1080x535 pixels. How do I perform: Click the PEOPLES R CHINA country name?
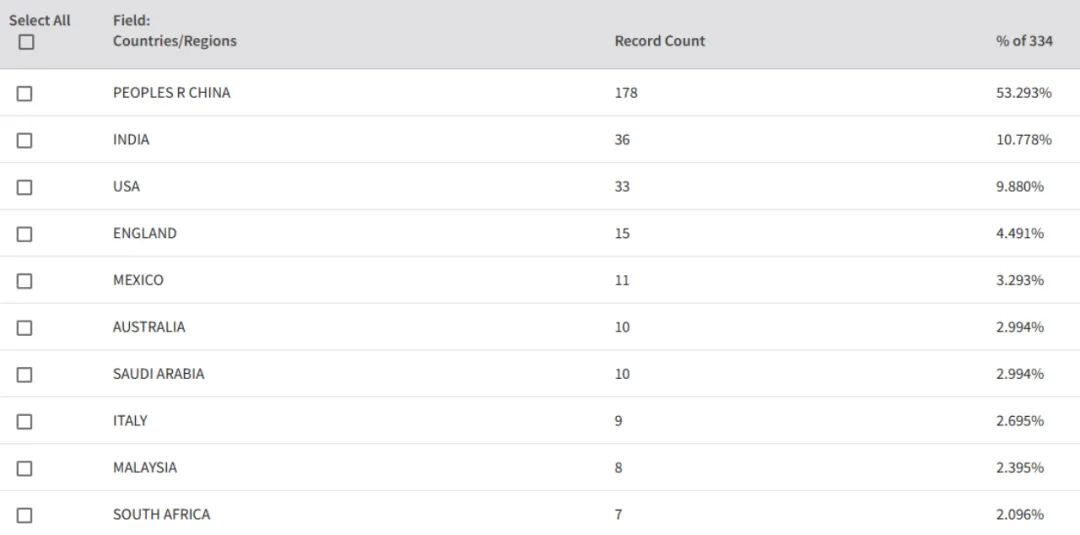172,92
